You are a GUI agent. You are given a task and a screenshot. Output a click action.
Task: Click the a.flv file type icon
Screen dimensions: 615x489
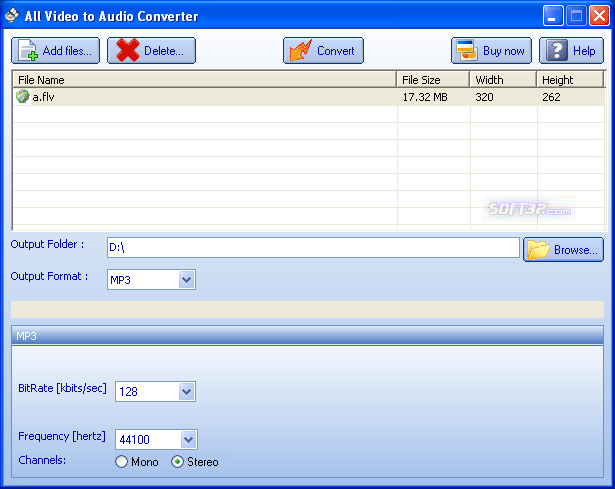click(22, 96)
